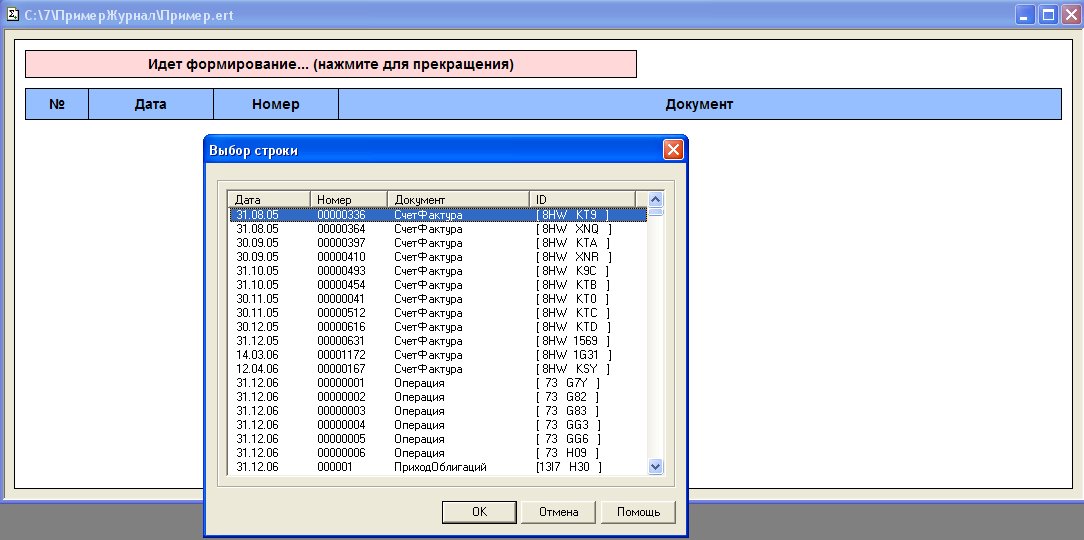The image size is (1084, 540).
Task: Click the list's scroll-down arrow
Action: 656,466
